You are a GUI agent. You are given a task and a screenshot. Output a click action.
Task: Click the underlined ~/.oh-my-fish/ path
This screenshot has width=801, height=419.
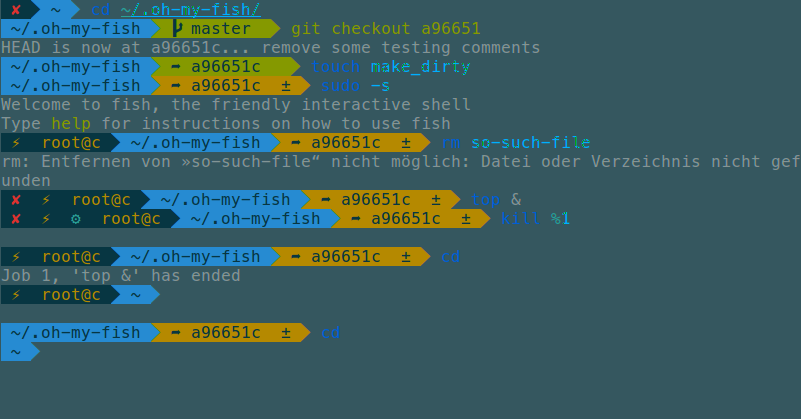(191, 10)
